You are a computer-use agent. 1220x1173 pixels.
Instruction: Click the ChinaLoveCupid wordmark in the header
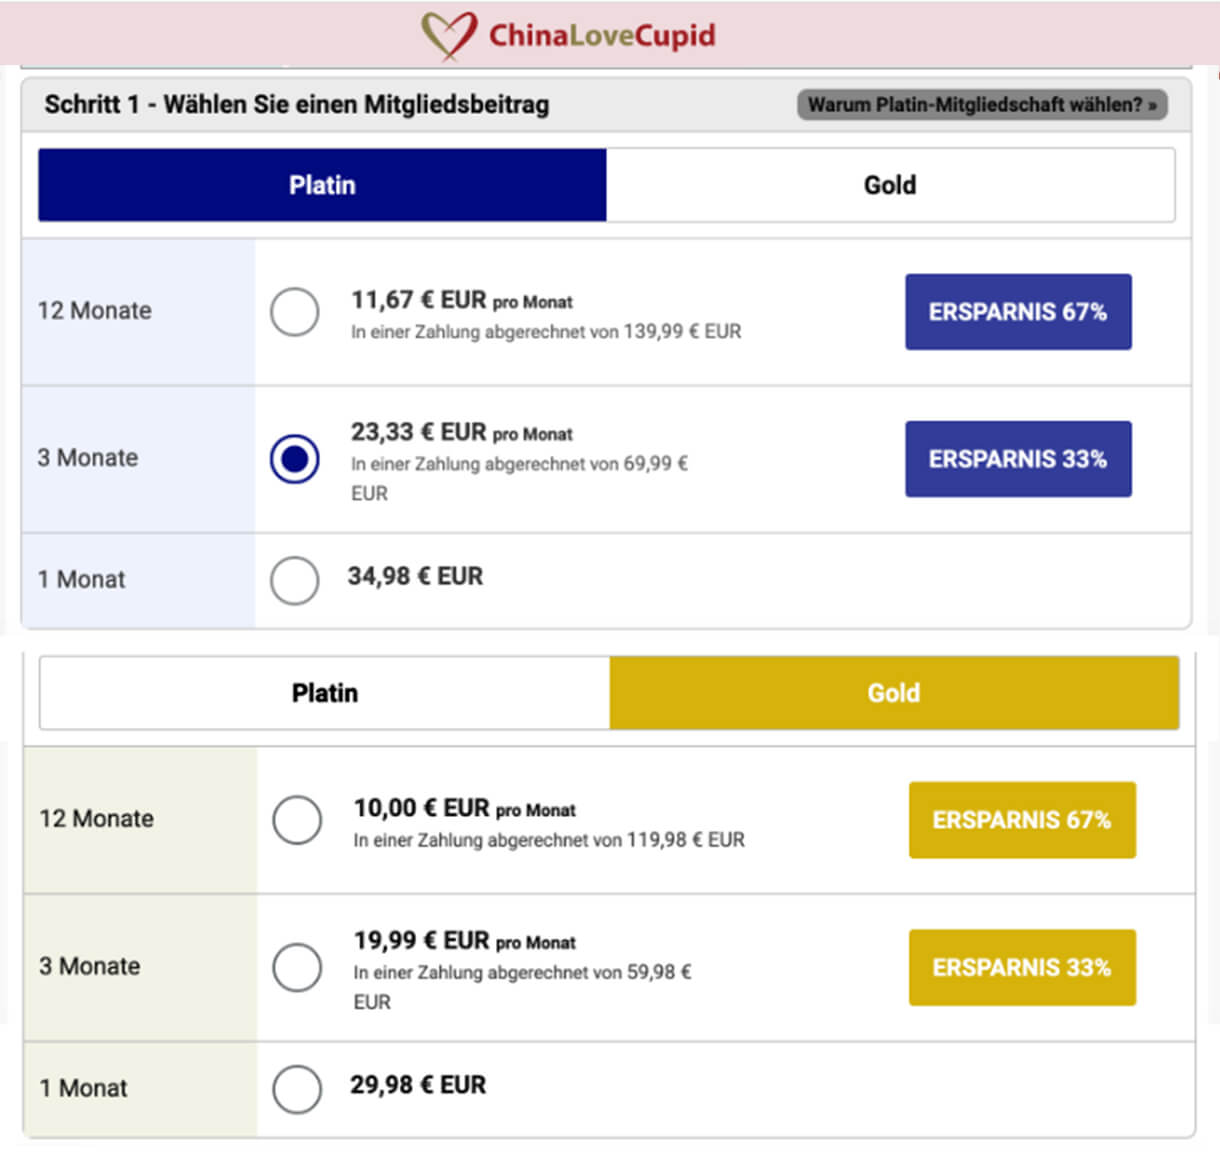pos(603,33)
